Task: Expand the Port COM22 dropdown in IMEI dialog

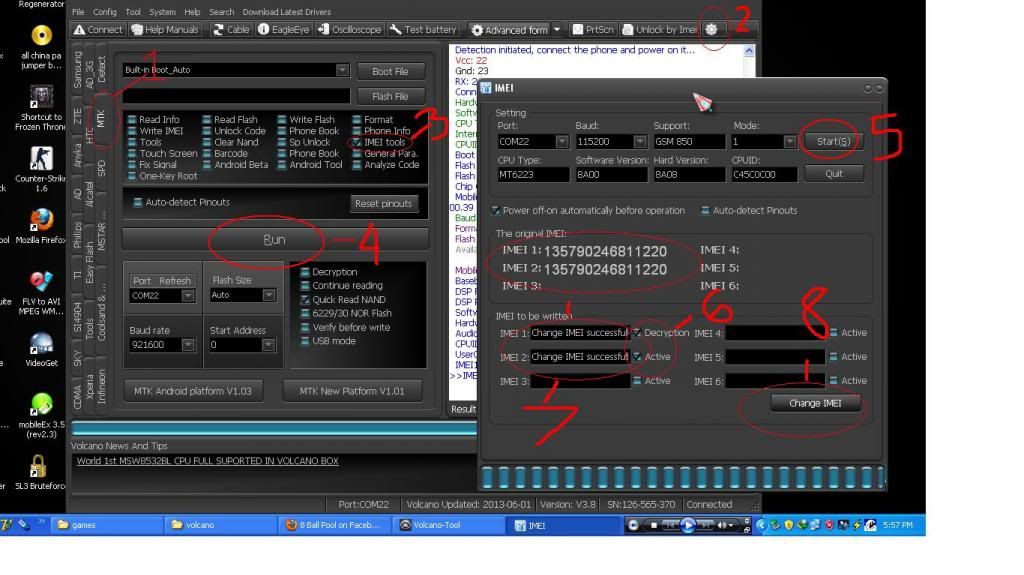Action: coord(562,143)
